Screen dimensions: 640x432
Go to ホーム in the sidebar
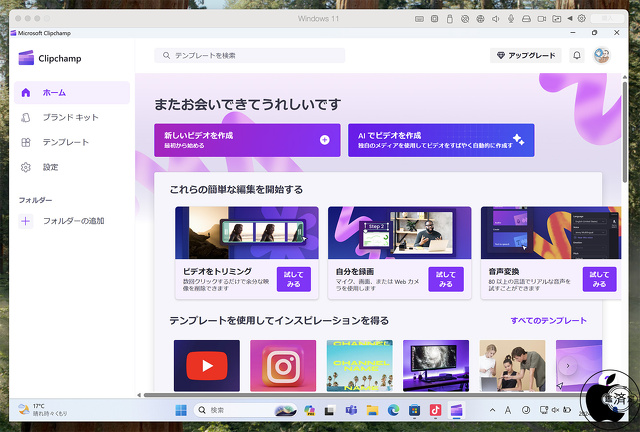pyautogui.click(x=72, y=93)
